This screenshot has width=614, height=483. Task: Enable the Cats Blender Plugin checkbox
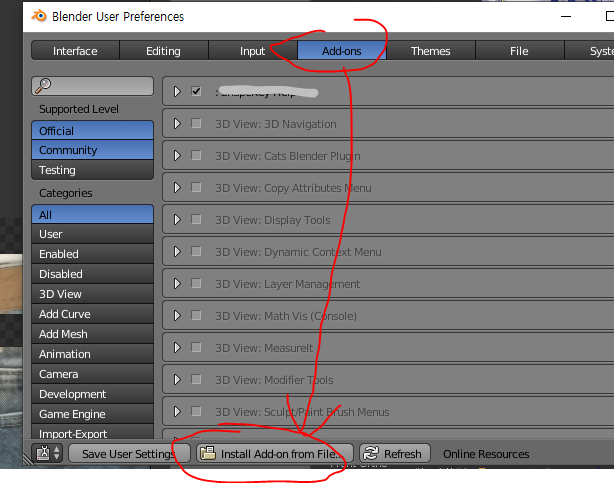click(x=196, y=156)
